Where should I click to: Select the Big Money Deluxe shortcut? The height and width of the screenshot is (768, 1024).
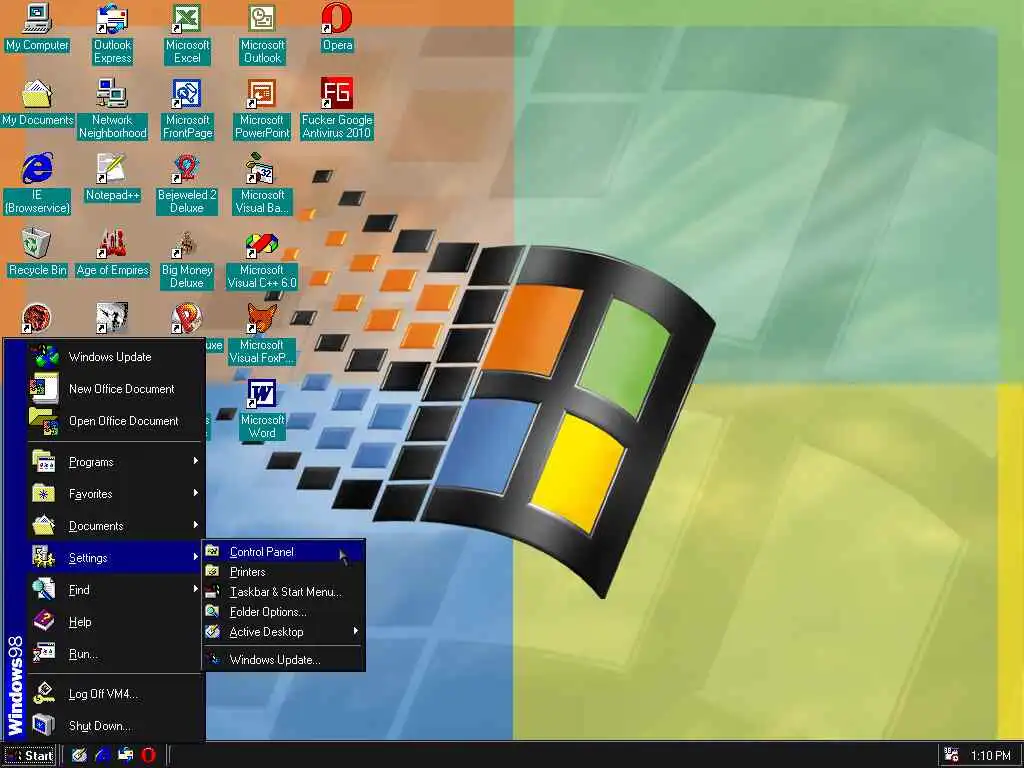tap(187, 259)
